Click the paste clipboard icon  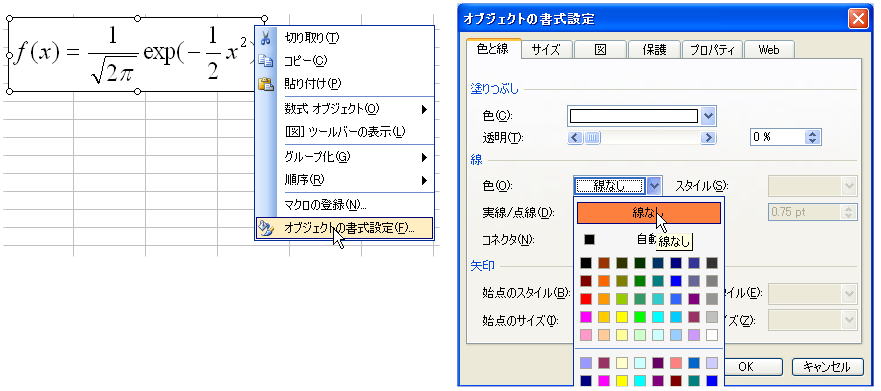click(265, 84)
